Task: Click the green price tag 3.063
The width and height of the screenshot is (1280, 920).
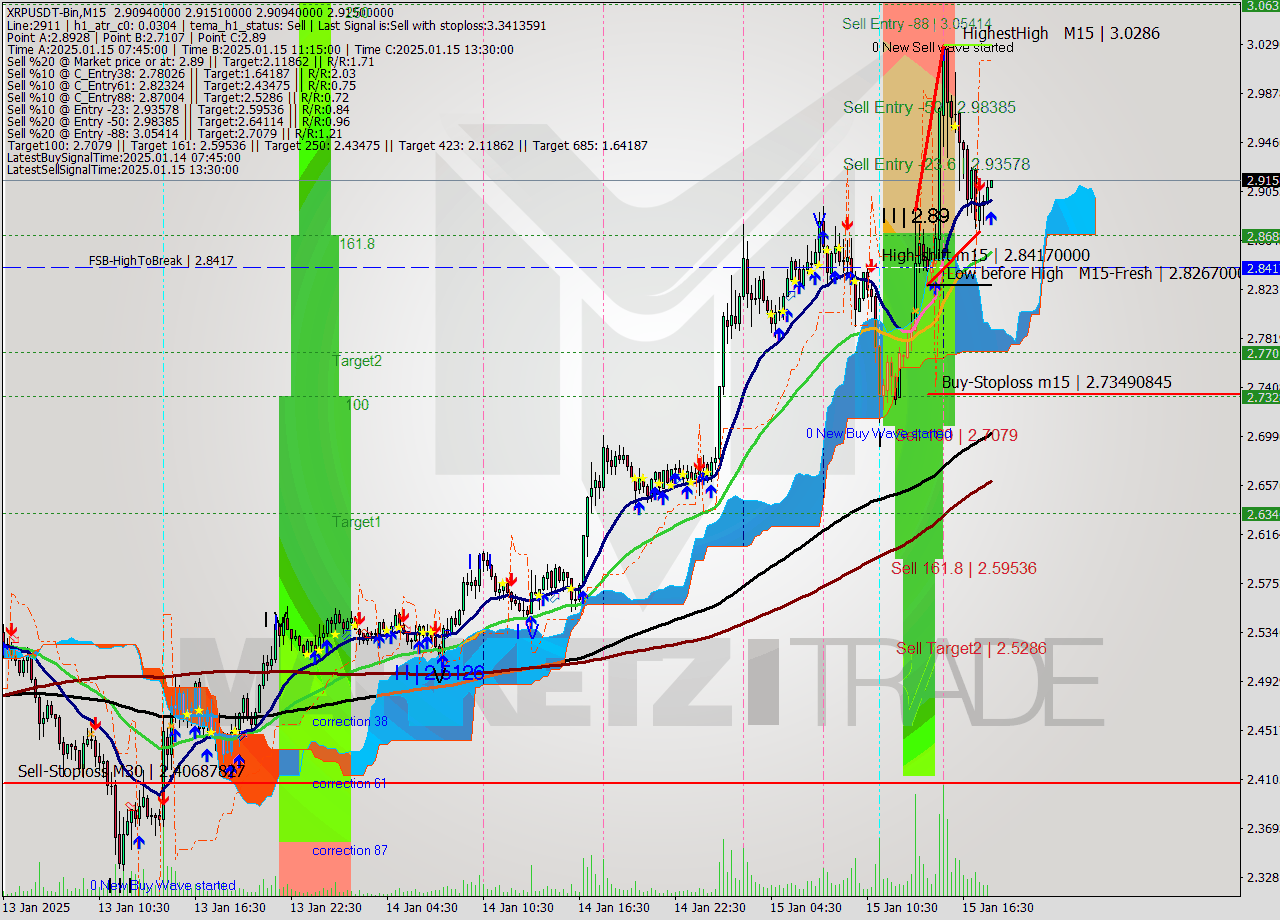Action: coord(1260,5)
